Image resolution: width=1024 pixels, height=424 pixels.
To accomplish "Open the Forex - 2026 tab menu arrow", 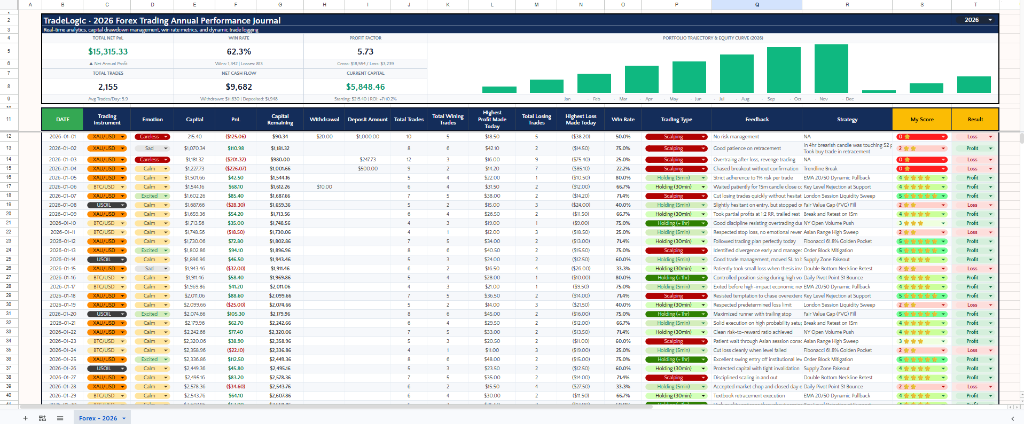I will pos(123,417).
